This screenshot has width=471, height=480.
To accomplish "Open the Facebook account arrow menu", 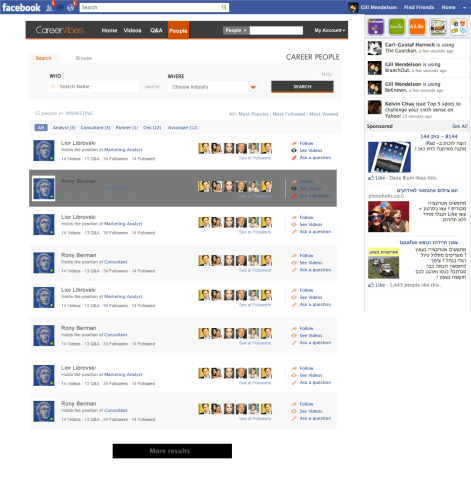I will pyautogui.click(x=464, y=7).
